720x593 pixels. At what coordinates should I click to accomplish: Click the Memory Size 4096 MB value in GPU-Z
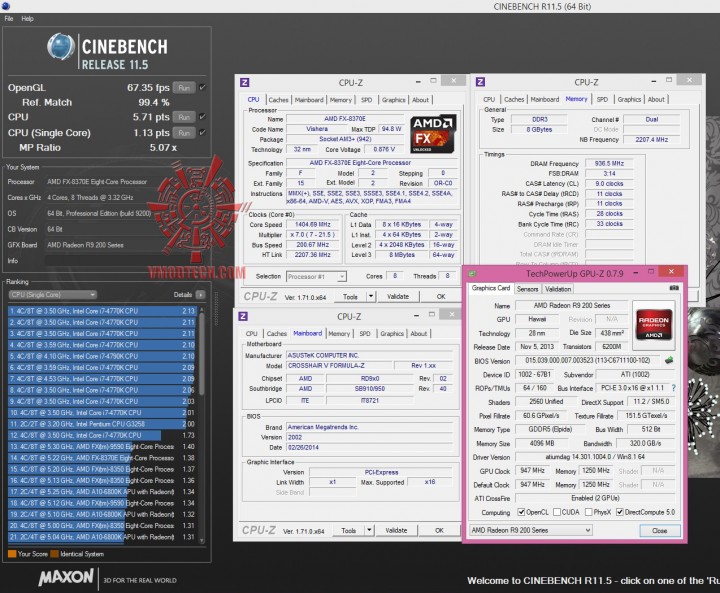point(542,443)
